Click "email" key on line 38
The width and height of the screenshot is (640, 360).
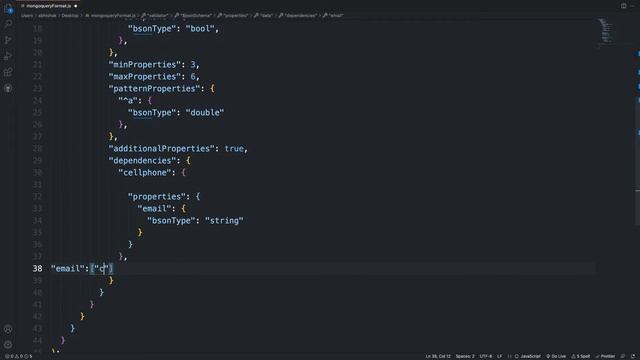[x=68, y=269]
